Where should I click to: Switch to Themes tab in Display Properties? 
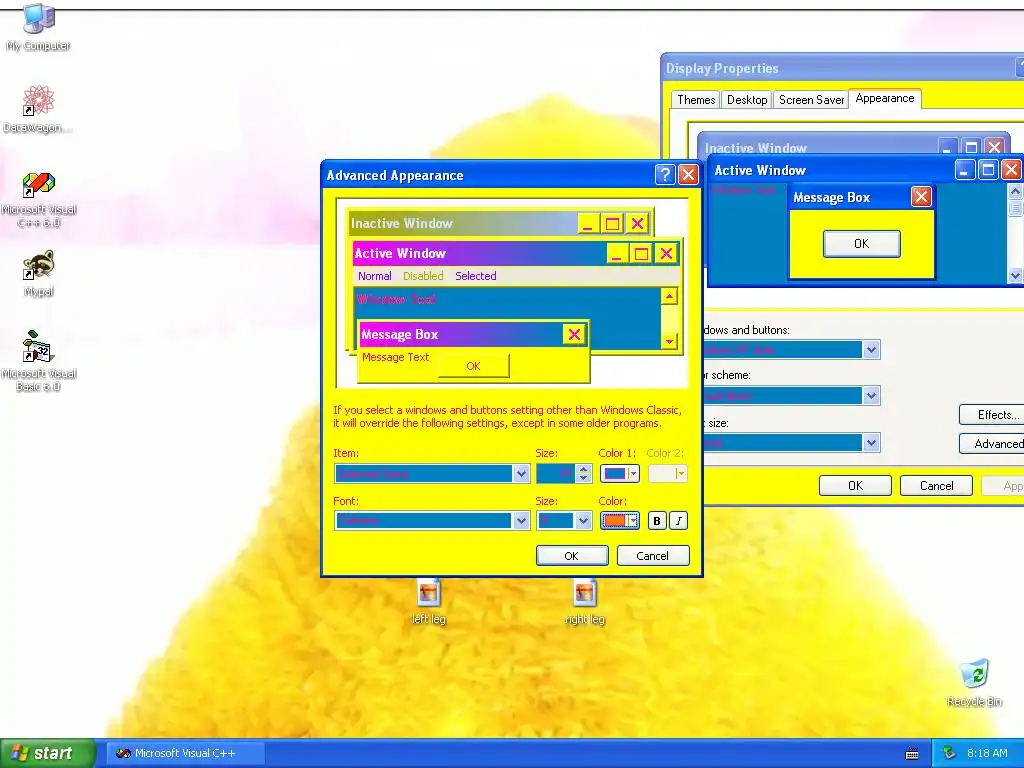(696, 100)
